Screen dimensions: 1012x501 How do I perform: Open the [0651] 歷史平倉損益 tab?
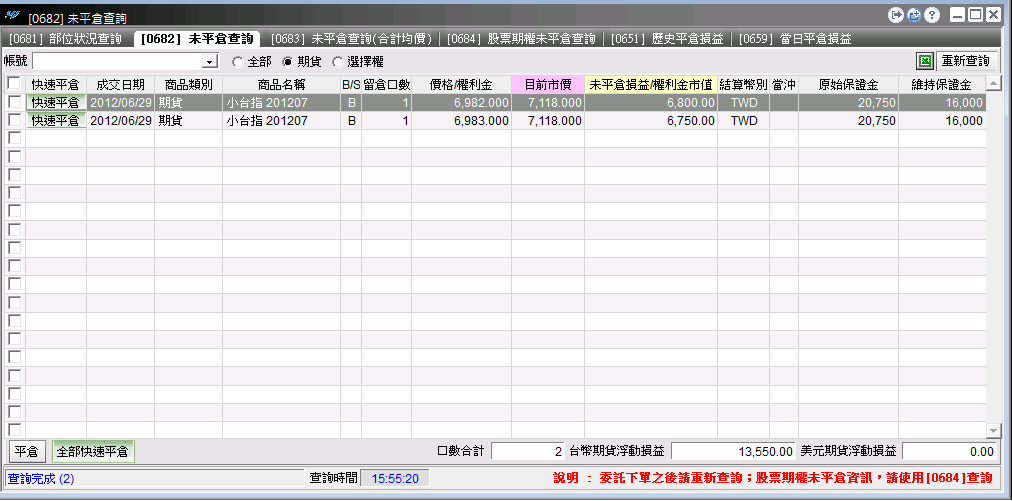pos(667,39)
